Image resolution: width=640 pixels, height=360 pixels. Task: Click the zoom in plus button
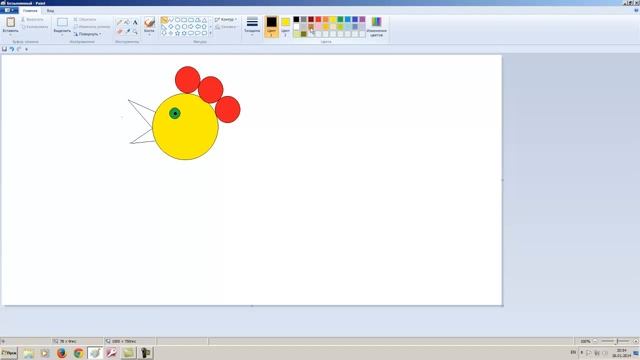pyautogui.click(x=636, y=341)
